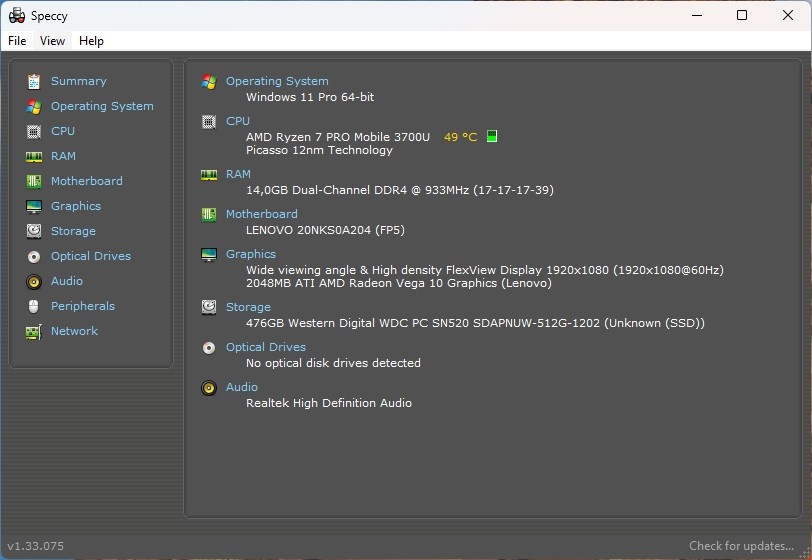Go to Operating System section in sidebar
Screen dimensions: 812x560
(x=102, y=106)
